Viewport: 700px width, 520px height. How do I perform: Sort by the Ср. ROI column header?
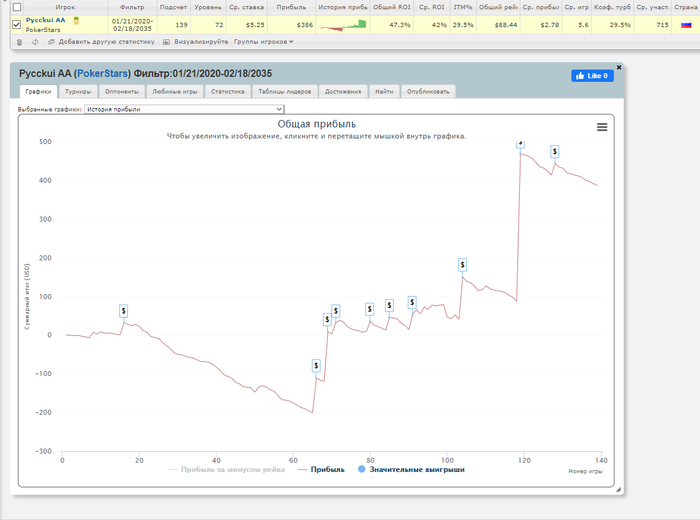pyautogui.click(x=432, y=7)
